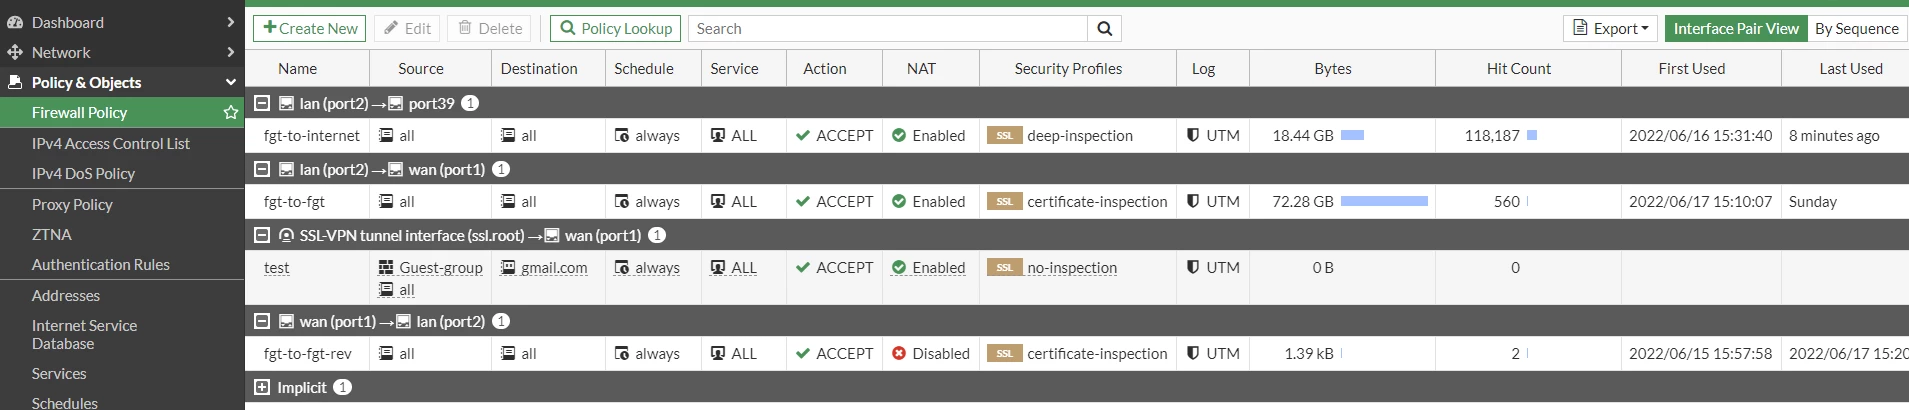Open the Export dropdown
The height and width of the screenshot is (410, 1909).
click(1610, 28)
